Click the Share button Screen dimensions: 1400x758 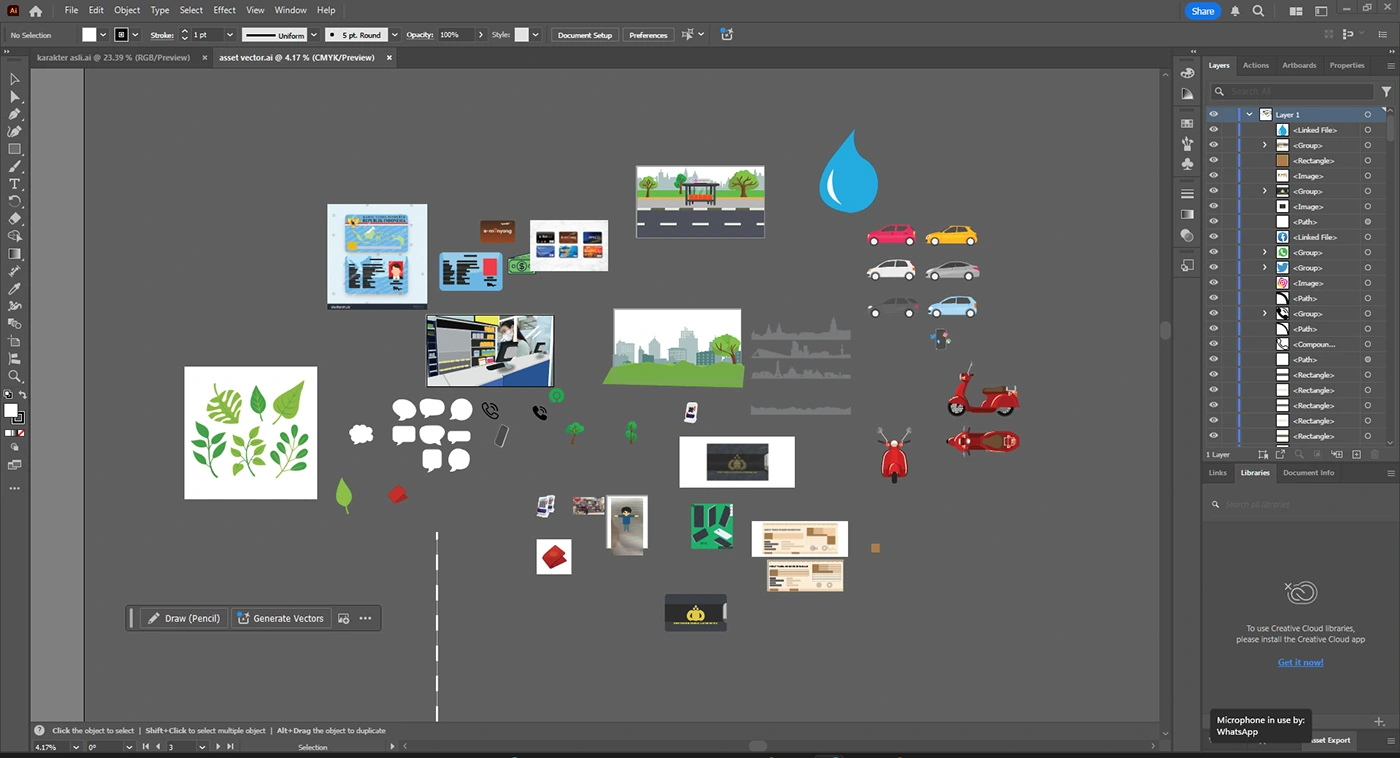click(x=1203, y=11)
